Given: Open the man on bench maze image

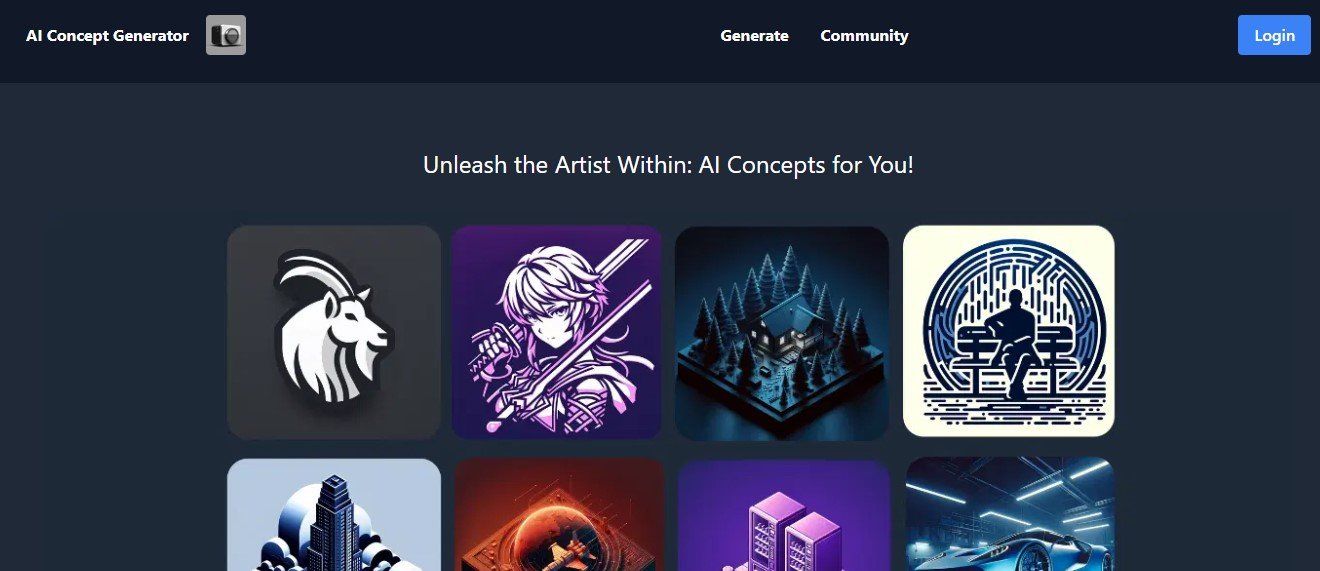Looking at the screenshot, I should pyautogui.click(x=1009, y=331).
